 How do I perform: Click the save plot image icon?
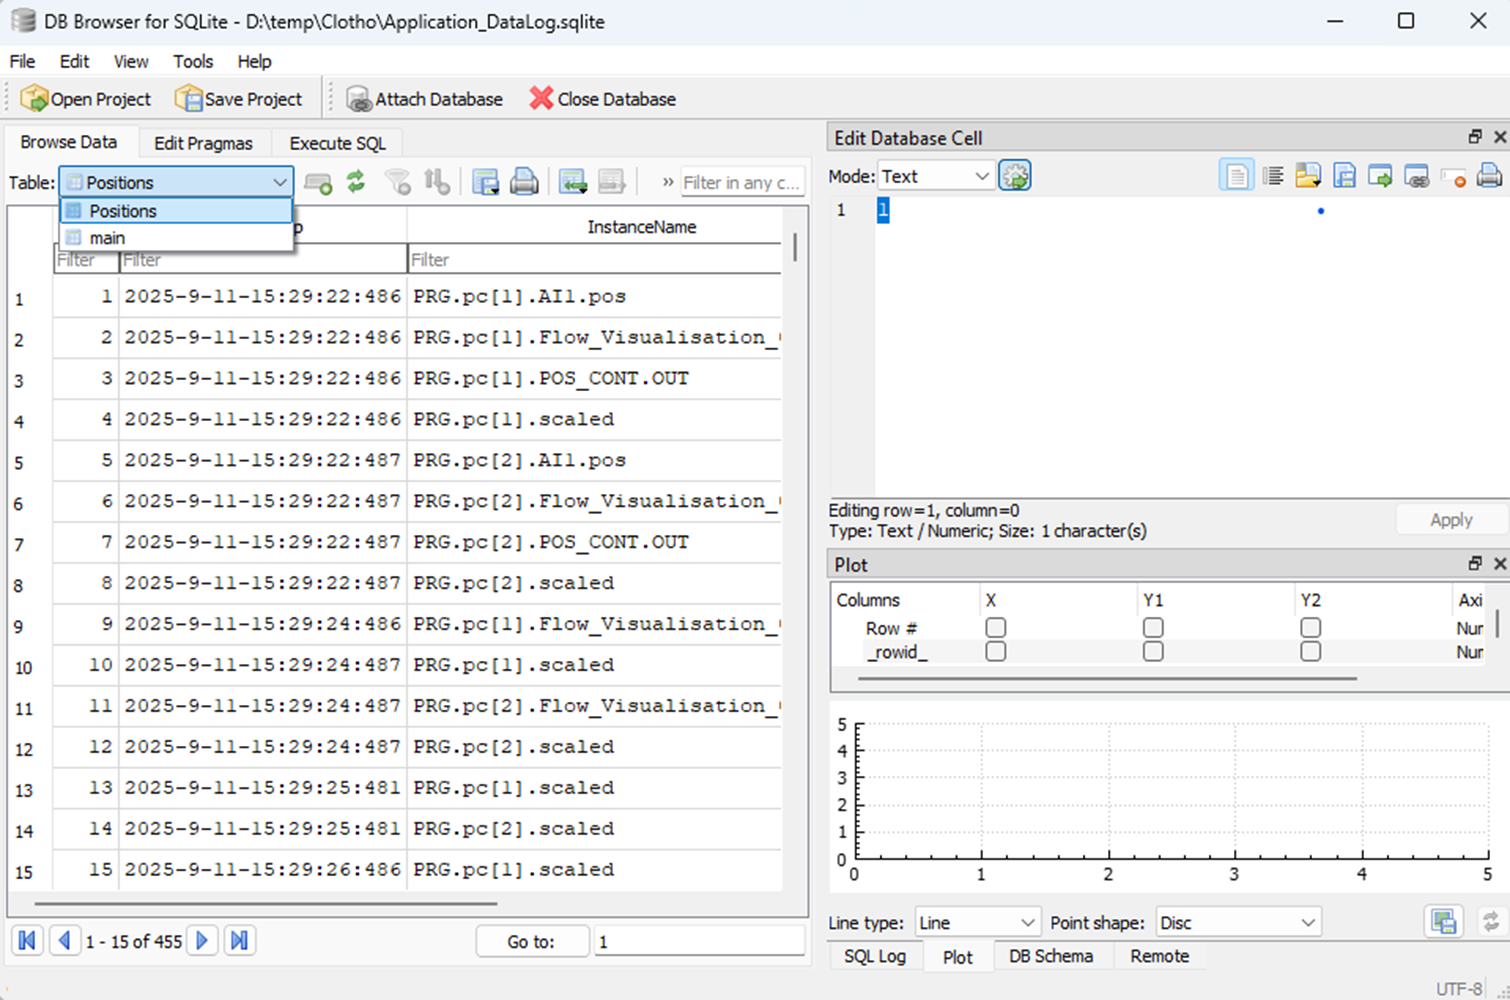tap(1443, 922)
